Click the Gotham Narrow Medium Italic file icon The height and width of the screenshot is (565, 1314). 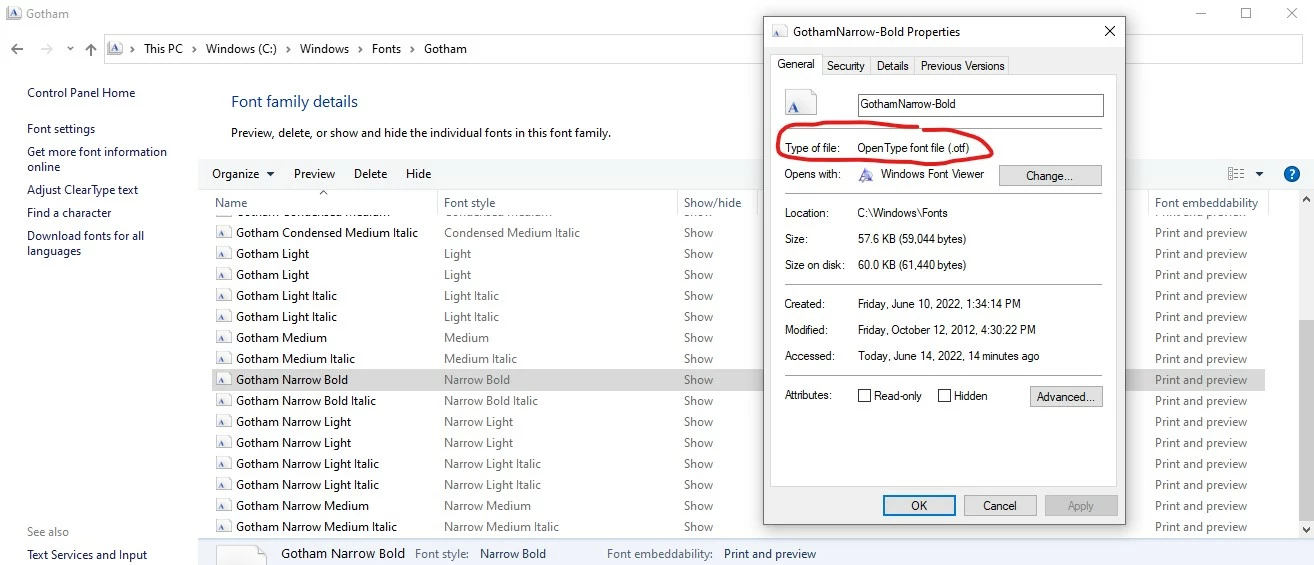pyautogui.click(x=224, y=527)
